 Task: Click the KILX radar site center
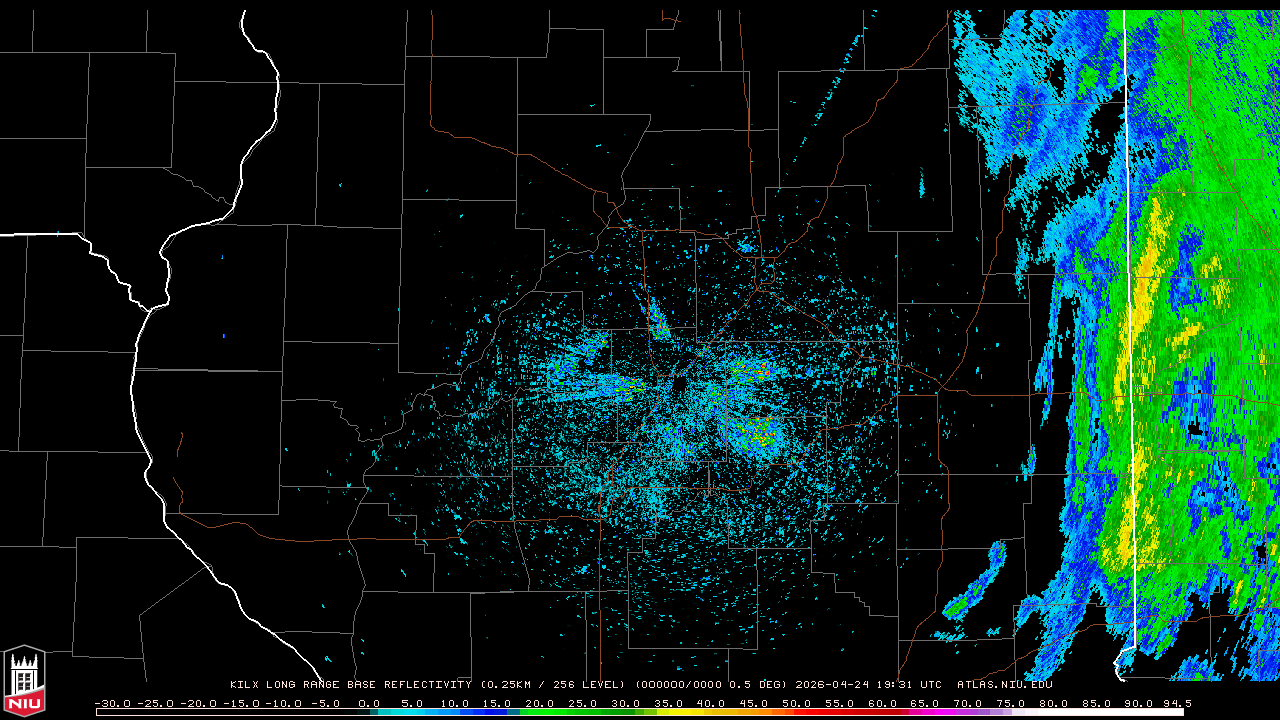(x=680, y=383)
